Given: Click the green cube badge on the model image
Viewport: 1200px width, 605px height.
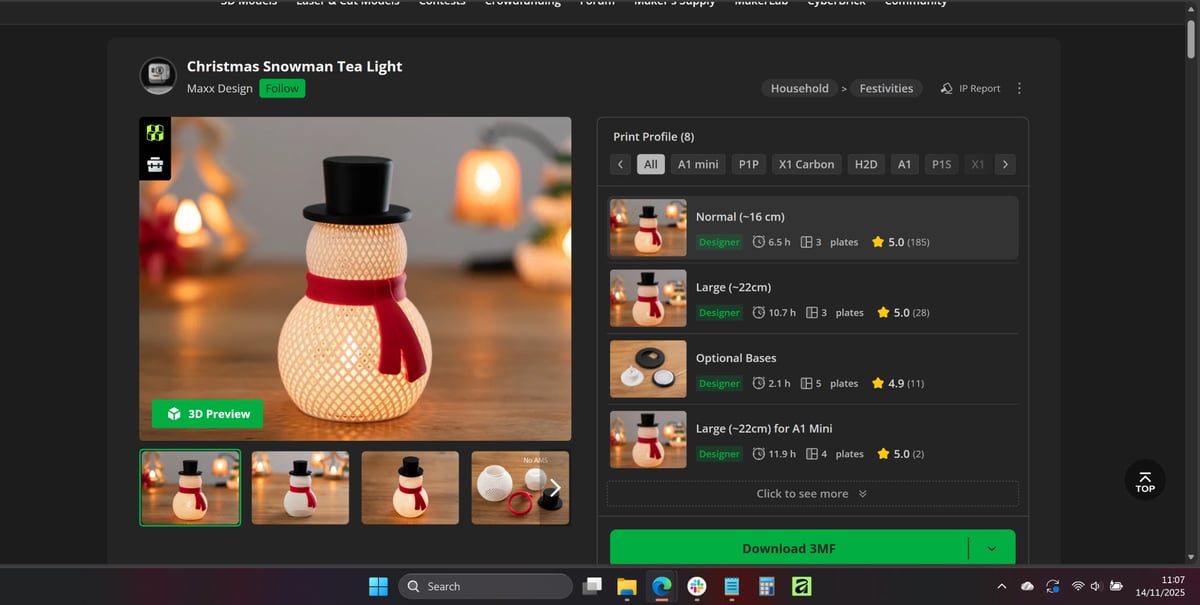Looking at the screenshot, I should pyautogui.click(x=155, y=132).
